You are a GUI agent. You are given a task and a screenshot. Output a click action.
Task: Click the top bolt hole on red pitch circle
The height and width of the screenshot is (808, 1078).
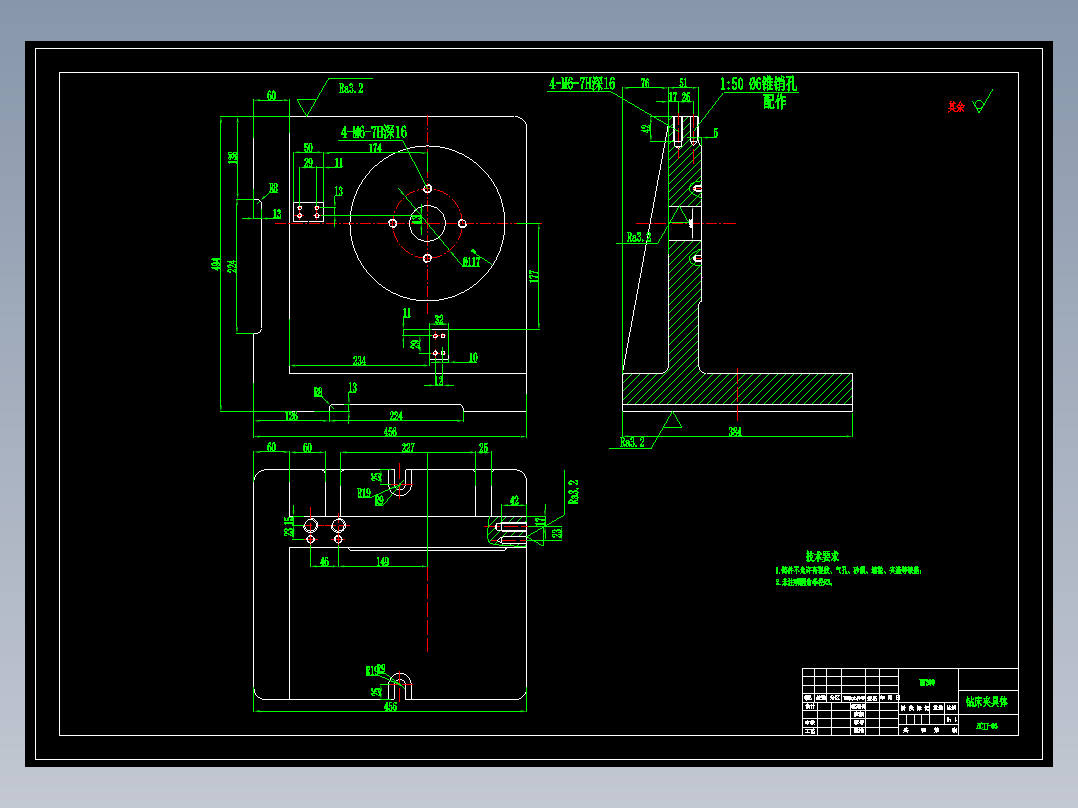pos(428,188)
